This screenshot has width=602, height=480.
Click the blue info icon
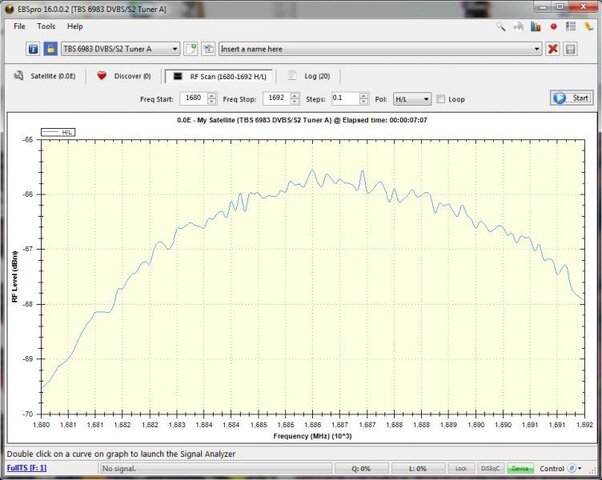point(33,49)
